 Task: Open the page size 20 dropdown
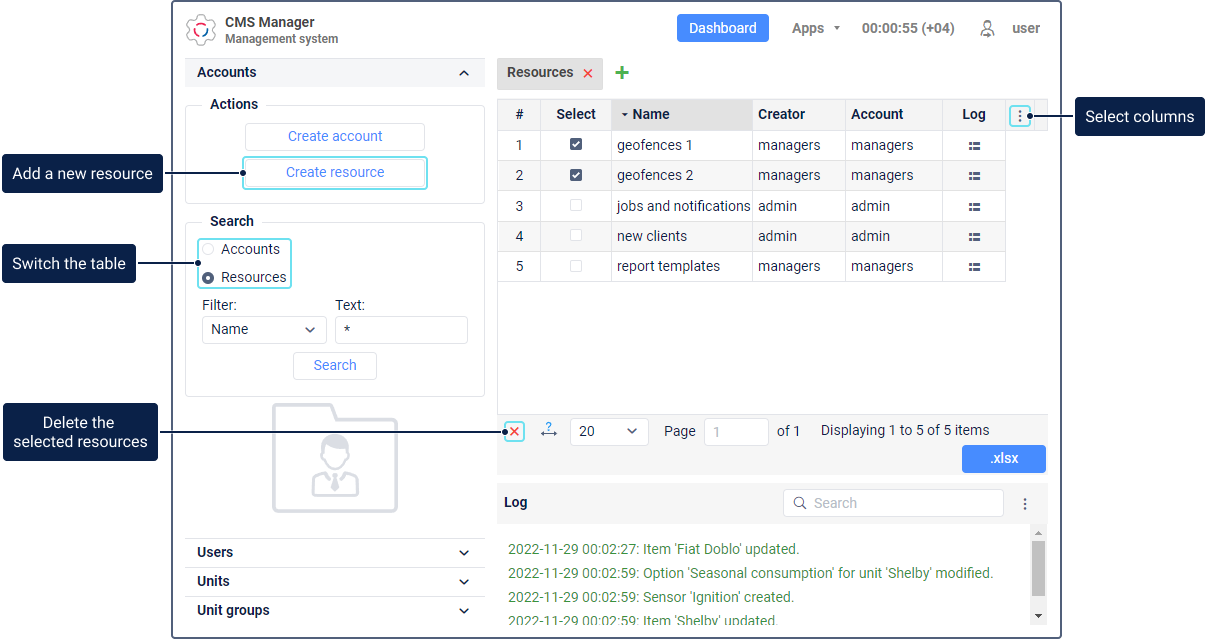(x=608, y=431)
